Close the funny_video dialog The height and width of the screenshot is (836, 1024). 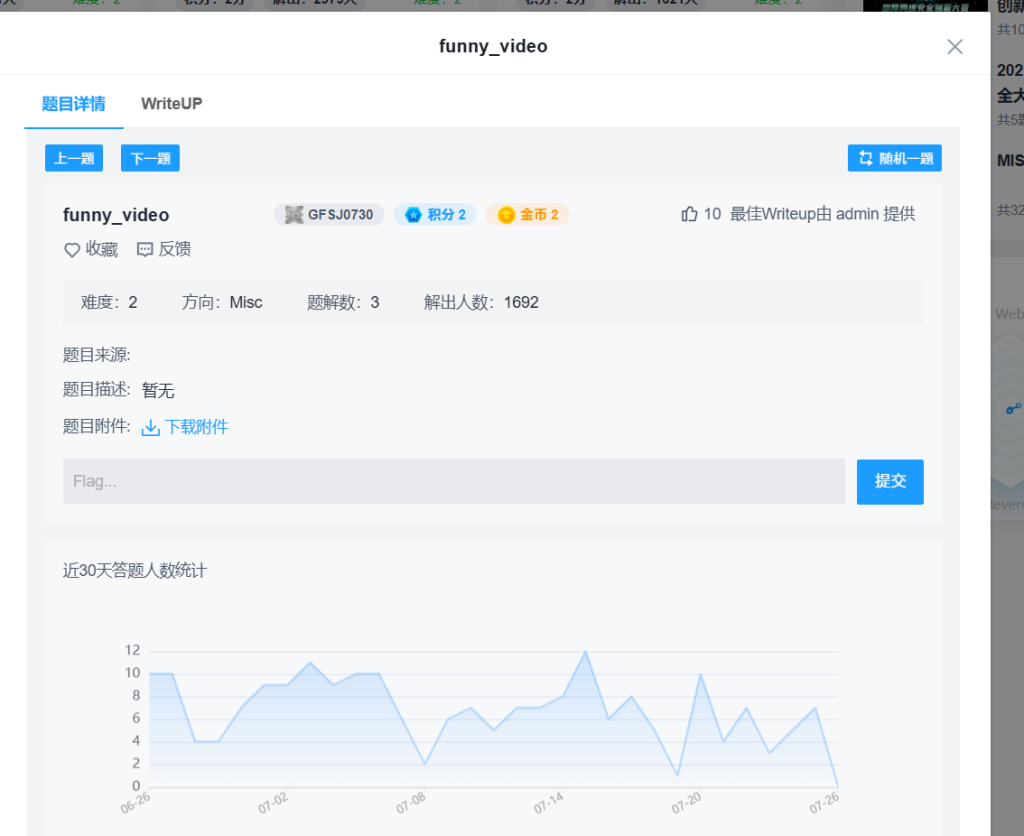pyautogui.click(x=955, y=47)
